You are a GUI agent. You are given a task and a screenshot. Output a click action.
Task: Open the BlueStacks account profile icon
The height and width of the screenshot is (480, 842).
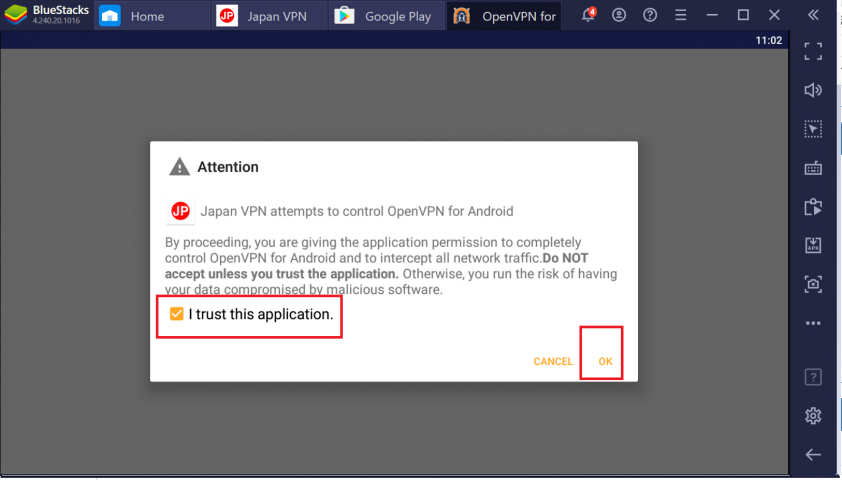[619, 15]
